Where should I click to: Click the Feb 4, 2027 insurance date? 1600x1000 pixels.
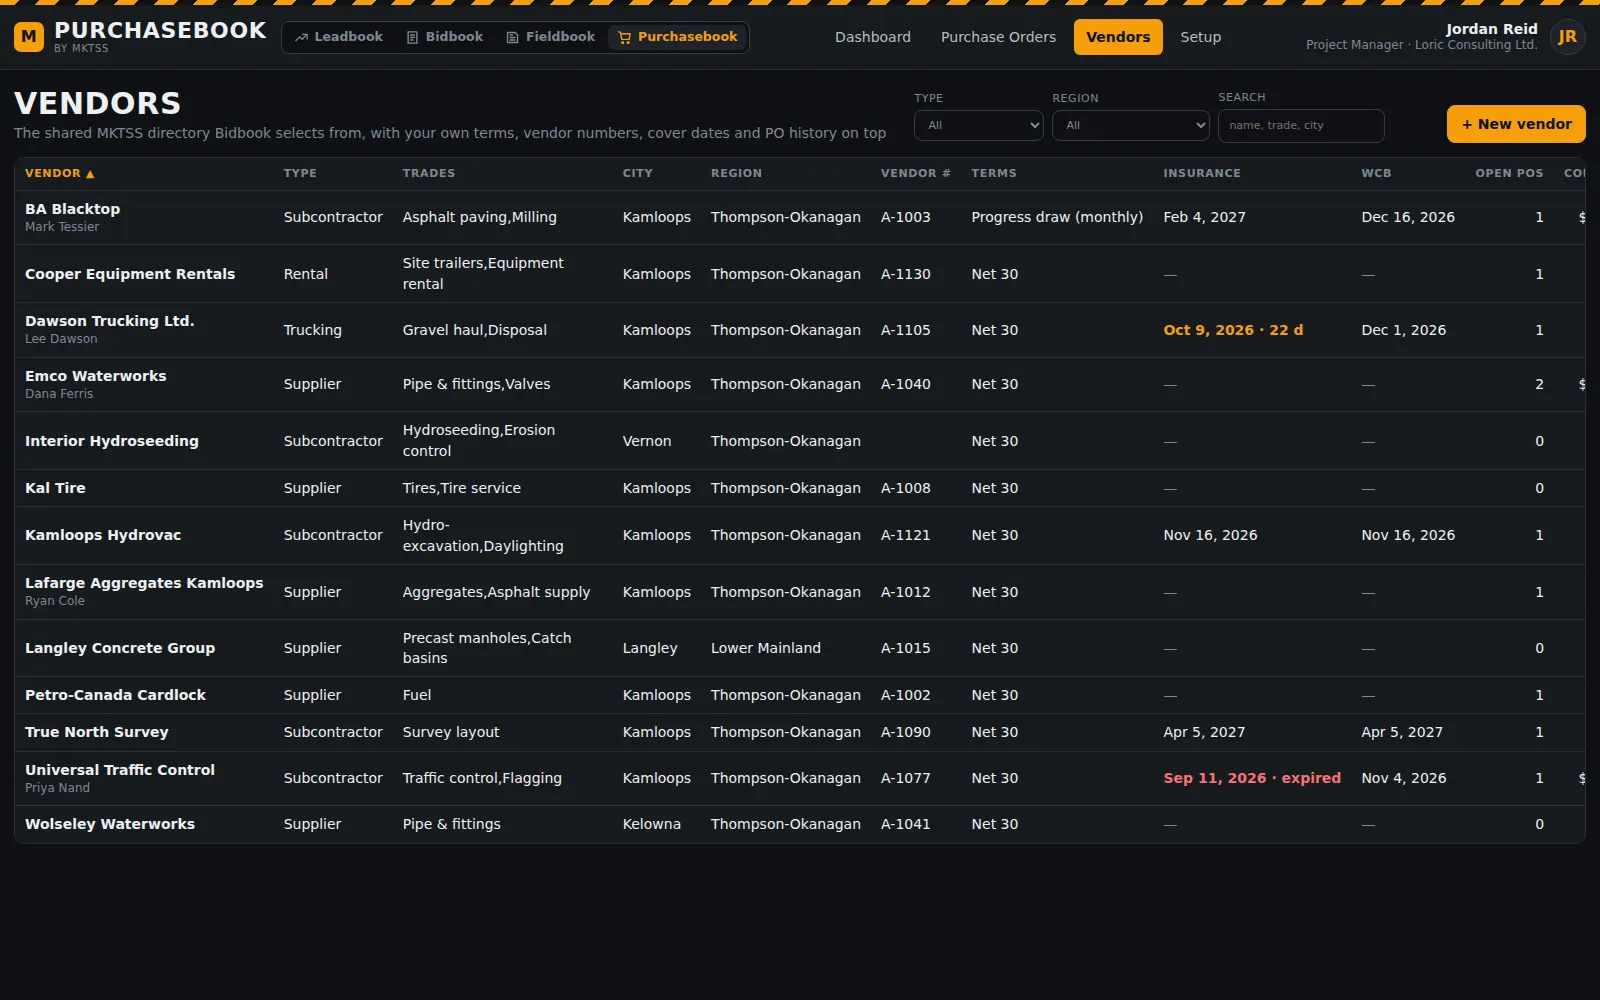pyautogui.click(x=1204, y=217)
